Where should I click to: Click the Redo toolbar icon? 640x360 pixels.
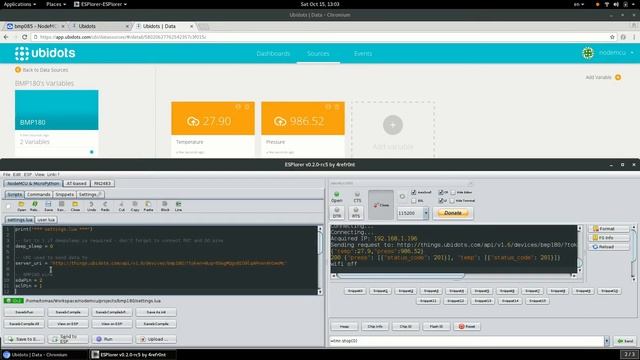105,206
